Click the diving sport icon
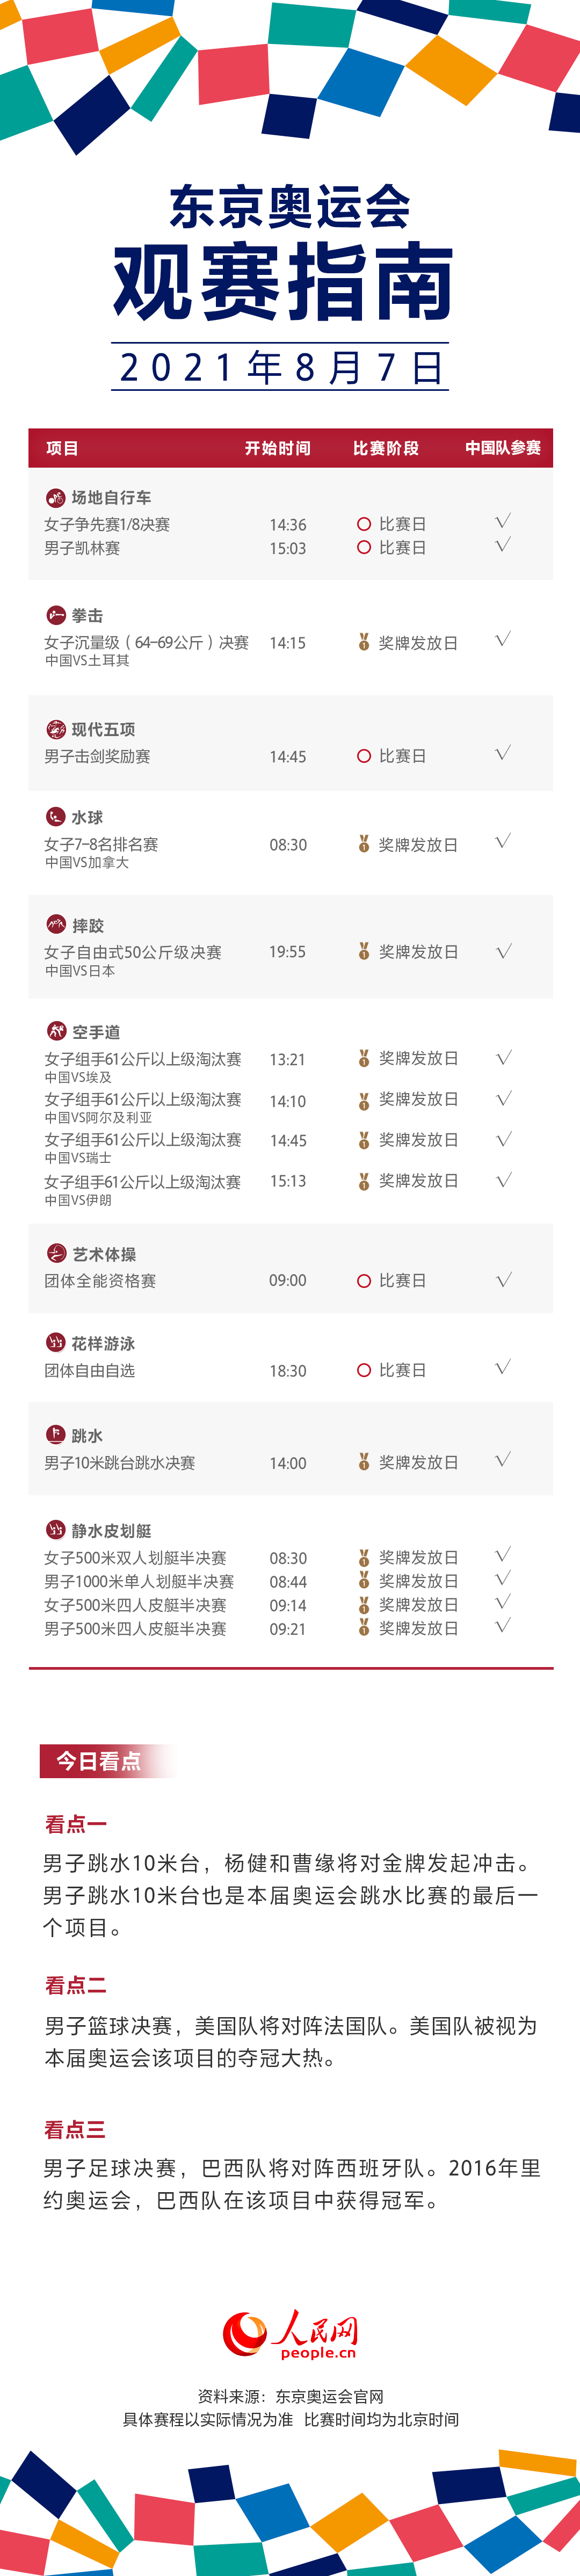The height and width of the screenshot is (2576, 580). point(56,1435)
